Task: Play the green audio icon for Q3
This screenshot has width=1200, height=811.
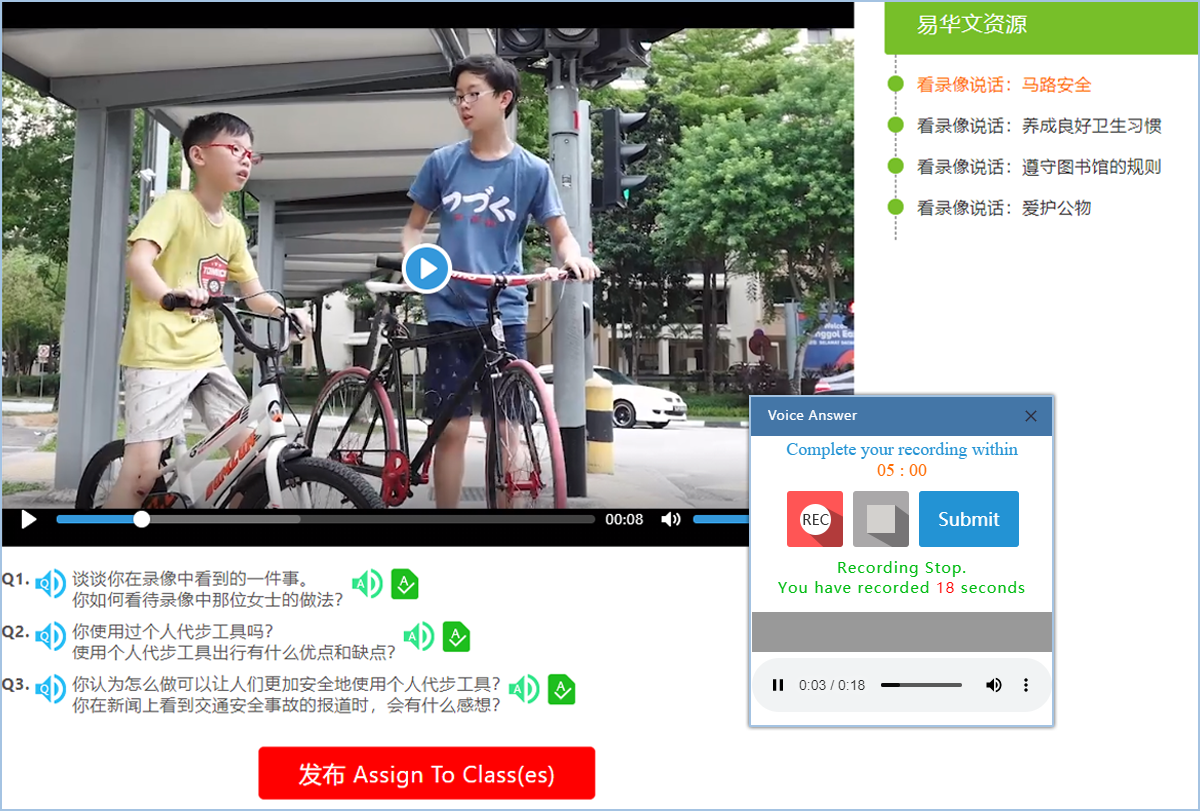Action: pos(524,688)
